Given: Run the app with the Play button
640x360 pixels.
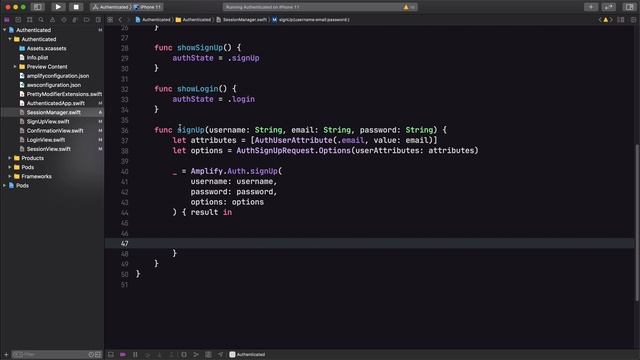Looking at the screenshot, I should 58,7.
